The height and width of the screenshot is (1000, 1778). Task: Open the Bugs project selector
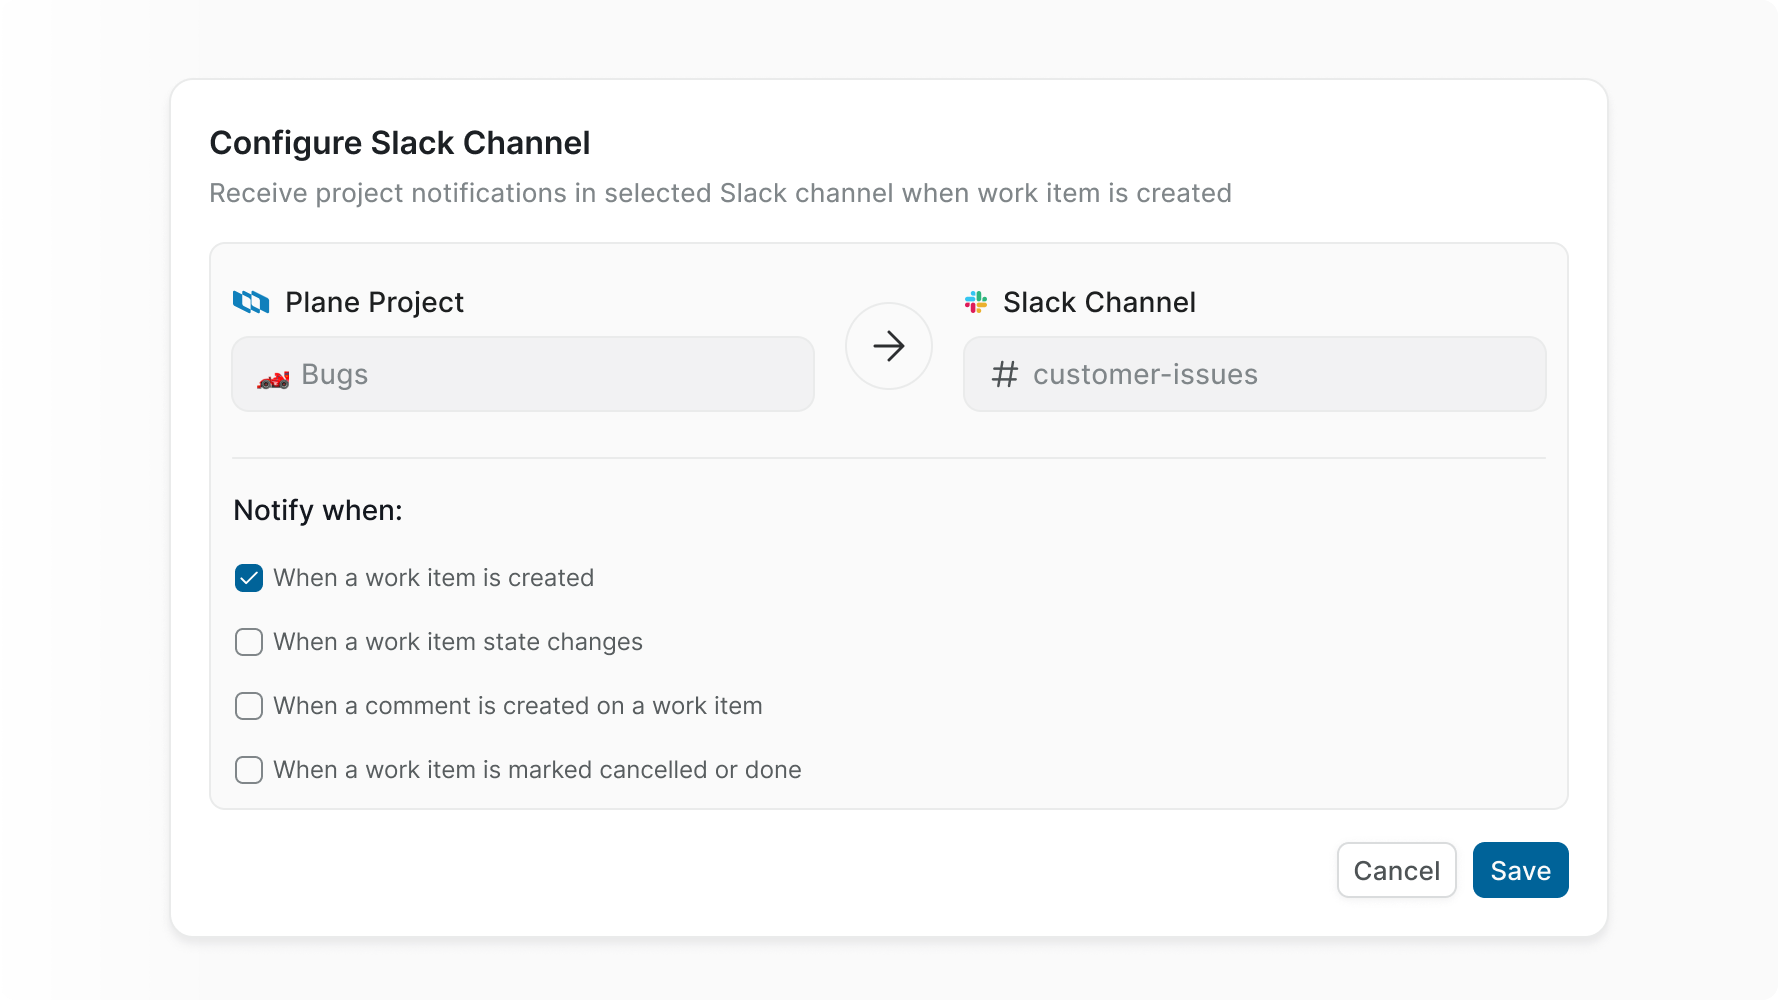[x=522, y=374]
